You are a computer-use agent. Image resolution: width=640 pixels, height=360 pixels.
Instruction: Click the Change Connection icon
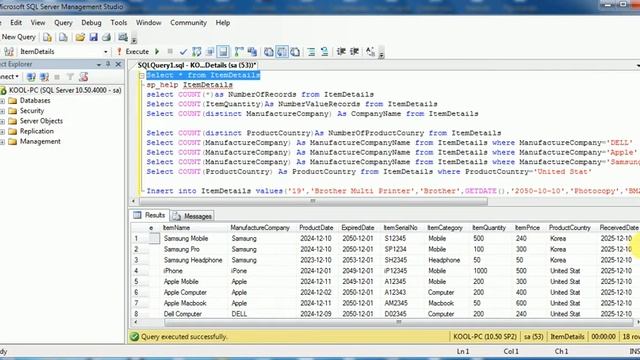tap(9, 52)
